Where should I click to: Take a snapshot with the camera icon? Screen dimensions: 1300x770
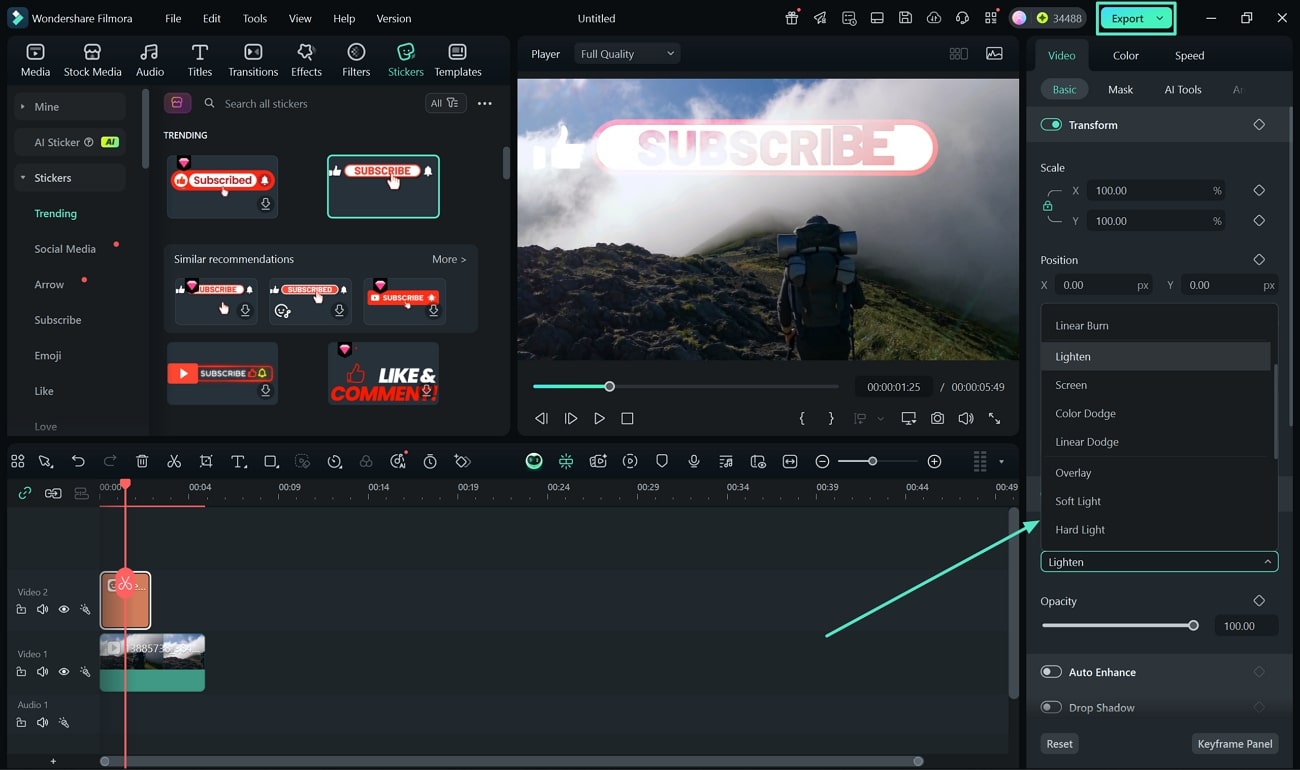click(937, 418)
